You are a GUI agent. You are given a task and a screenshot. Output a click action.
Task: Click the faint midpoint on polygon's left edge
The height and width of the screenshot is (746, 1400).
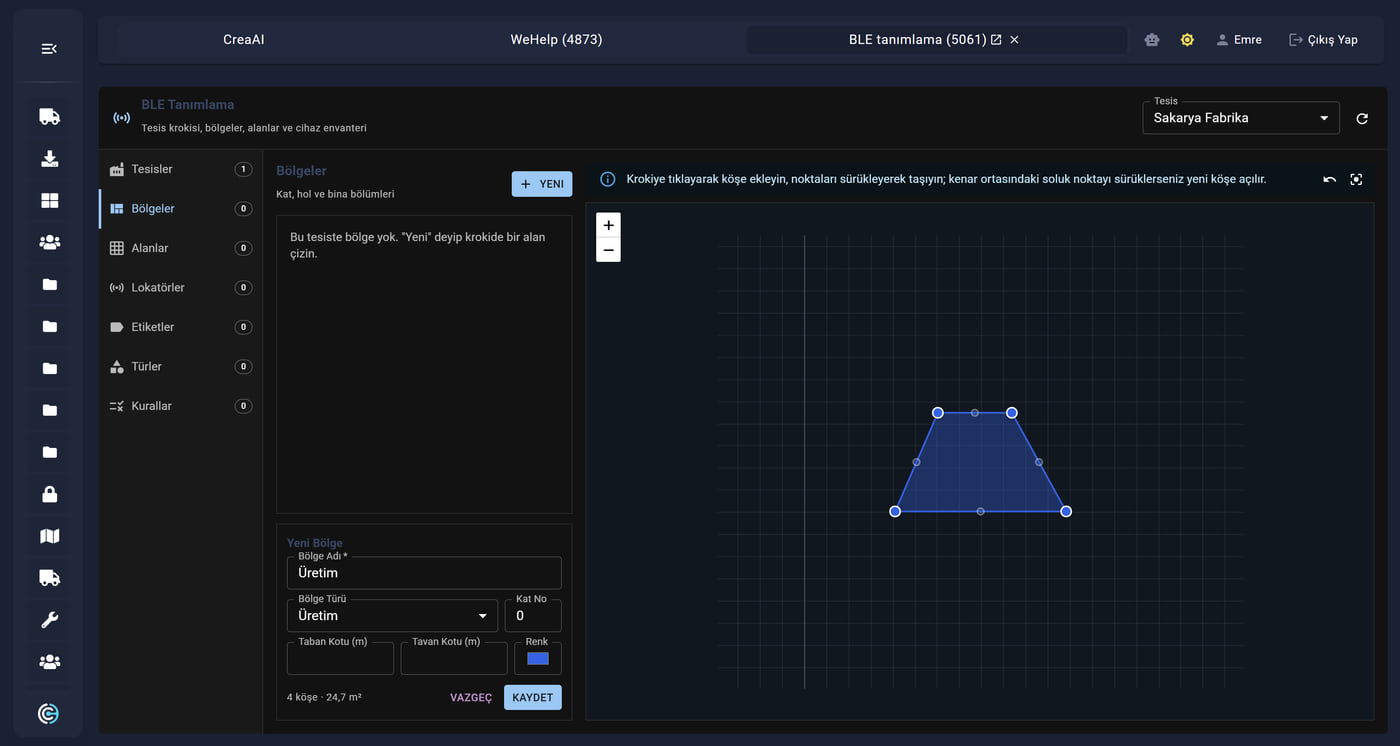click(x=917, y=462)
